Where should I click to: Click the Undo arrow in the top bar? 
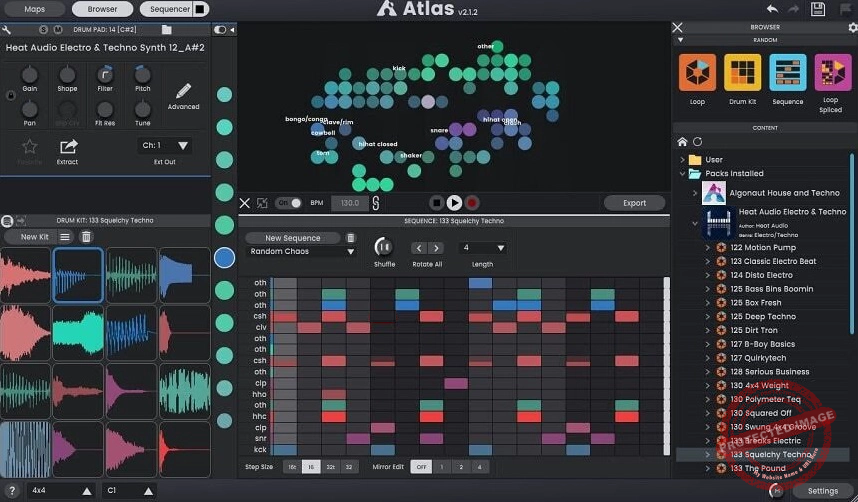[x=772, y=9]
